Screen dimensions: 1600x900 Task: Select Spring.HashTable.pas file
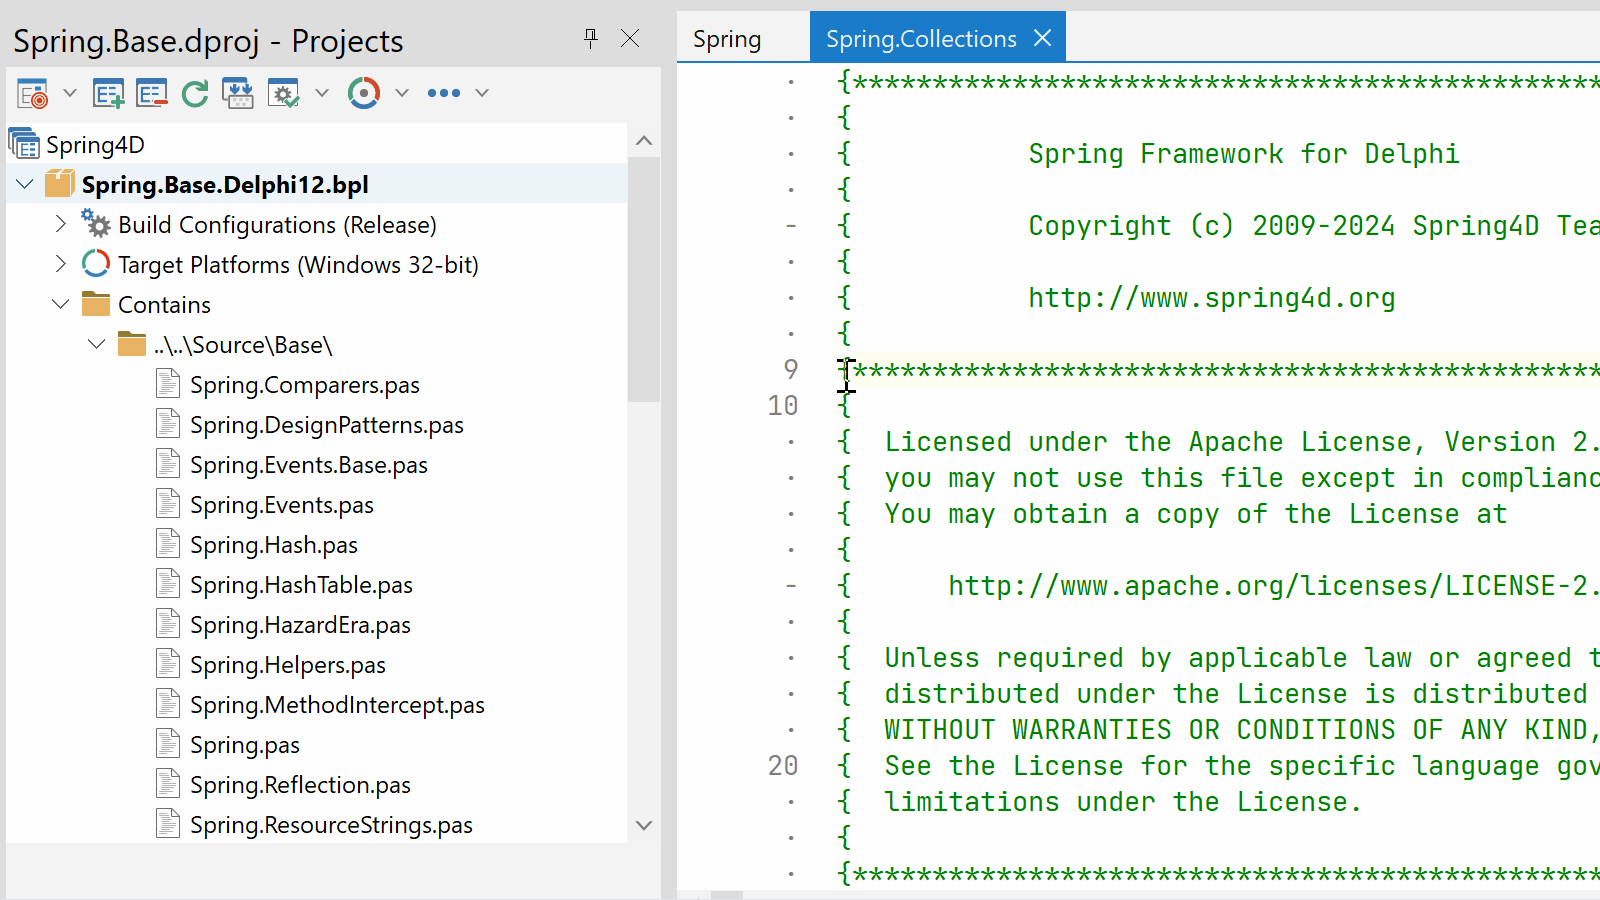point(301,585)
